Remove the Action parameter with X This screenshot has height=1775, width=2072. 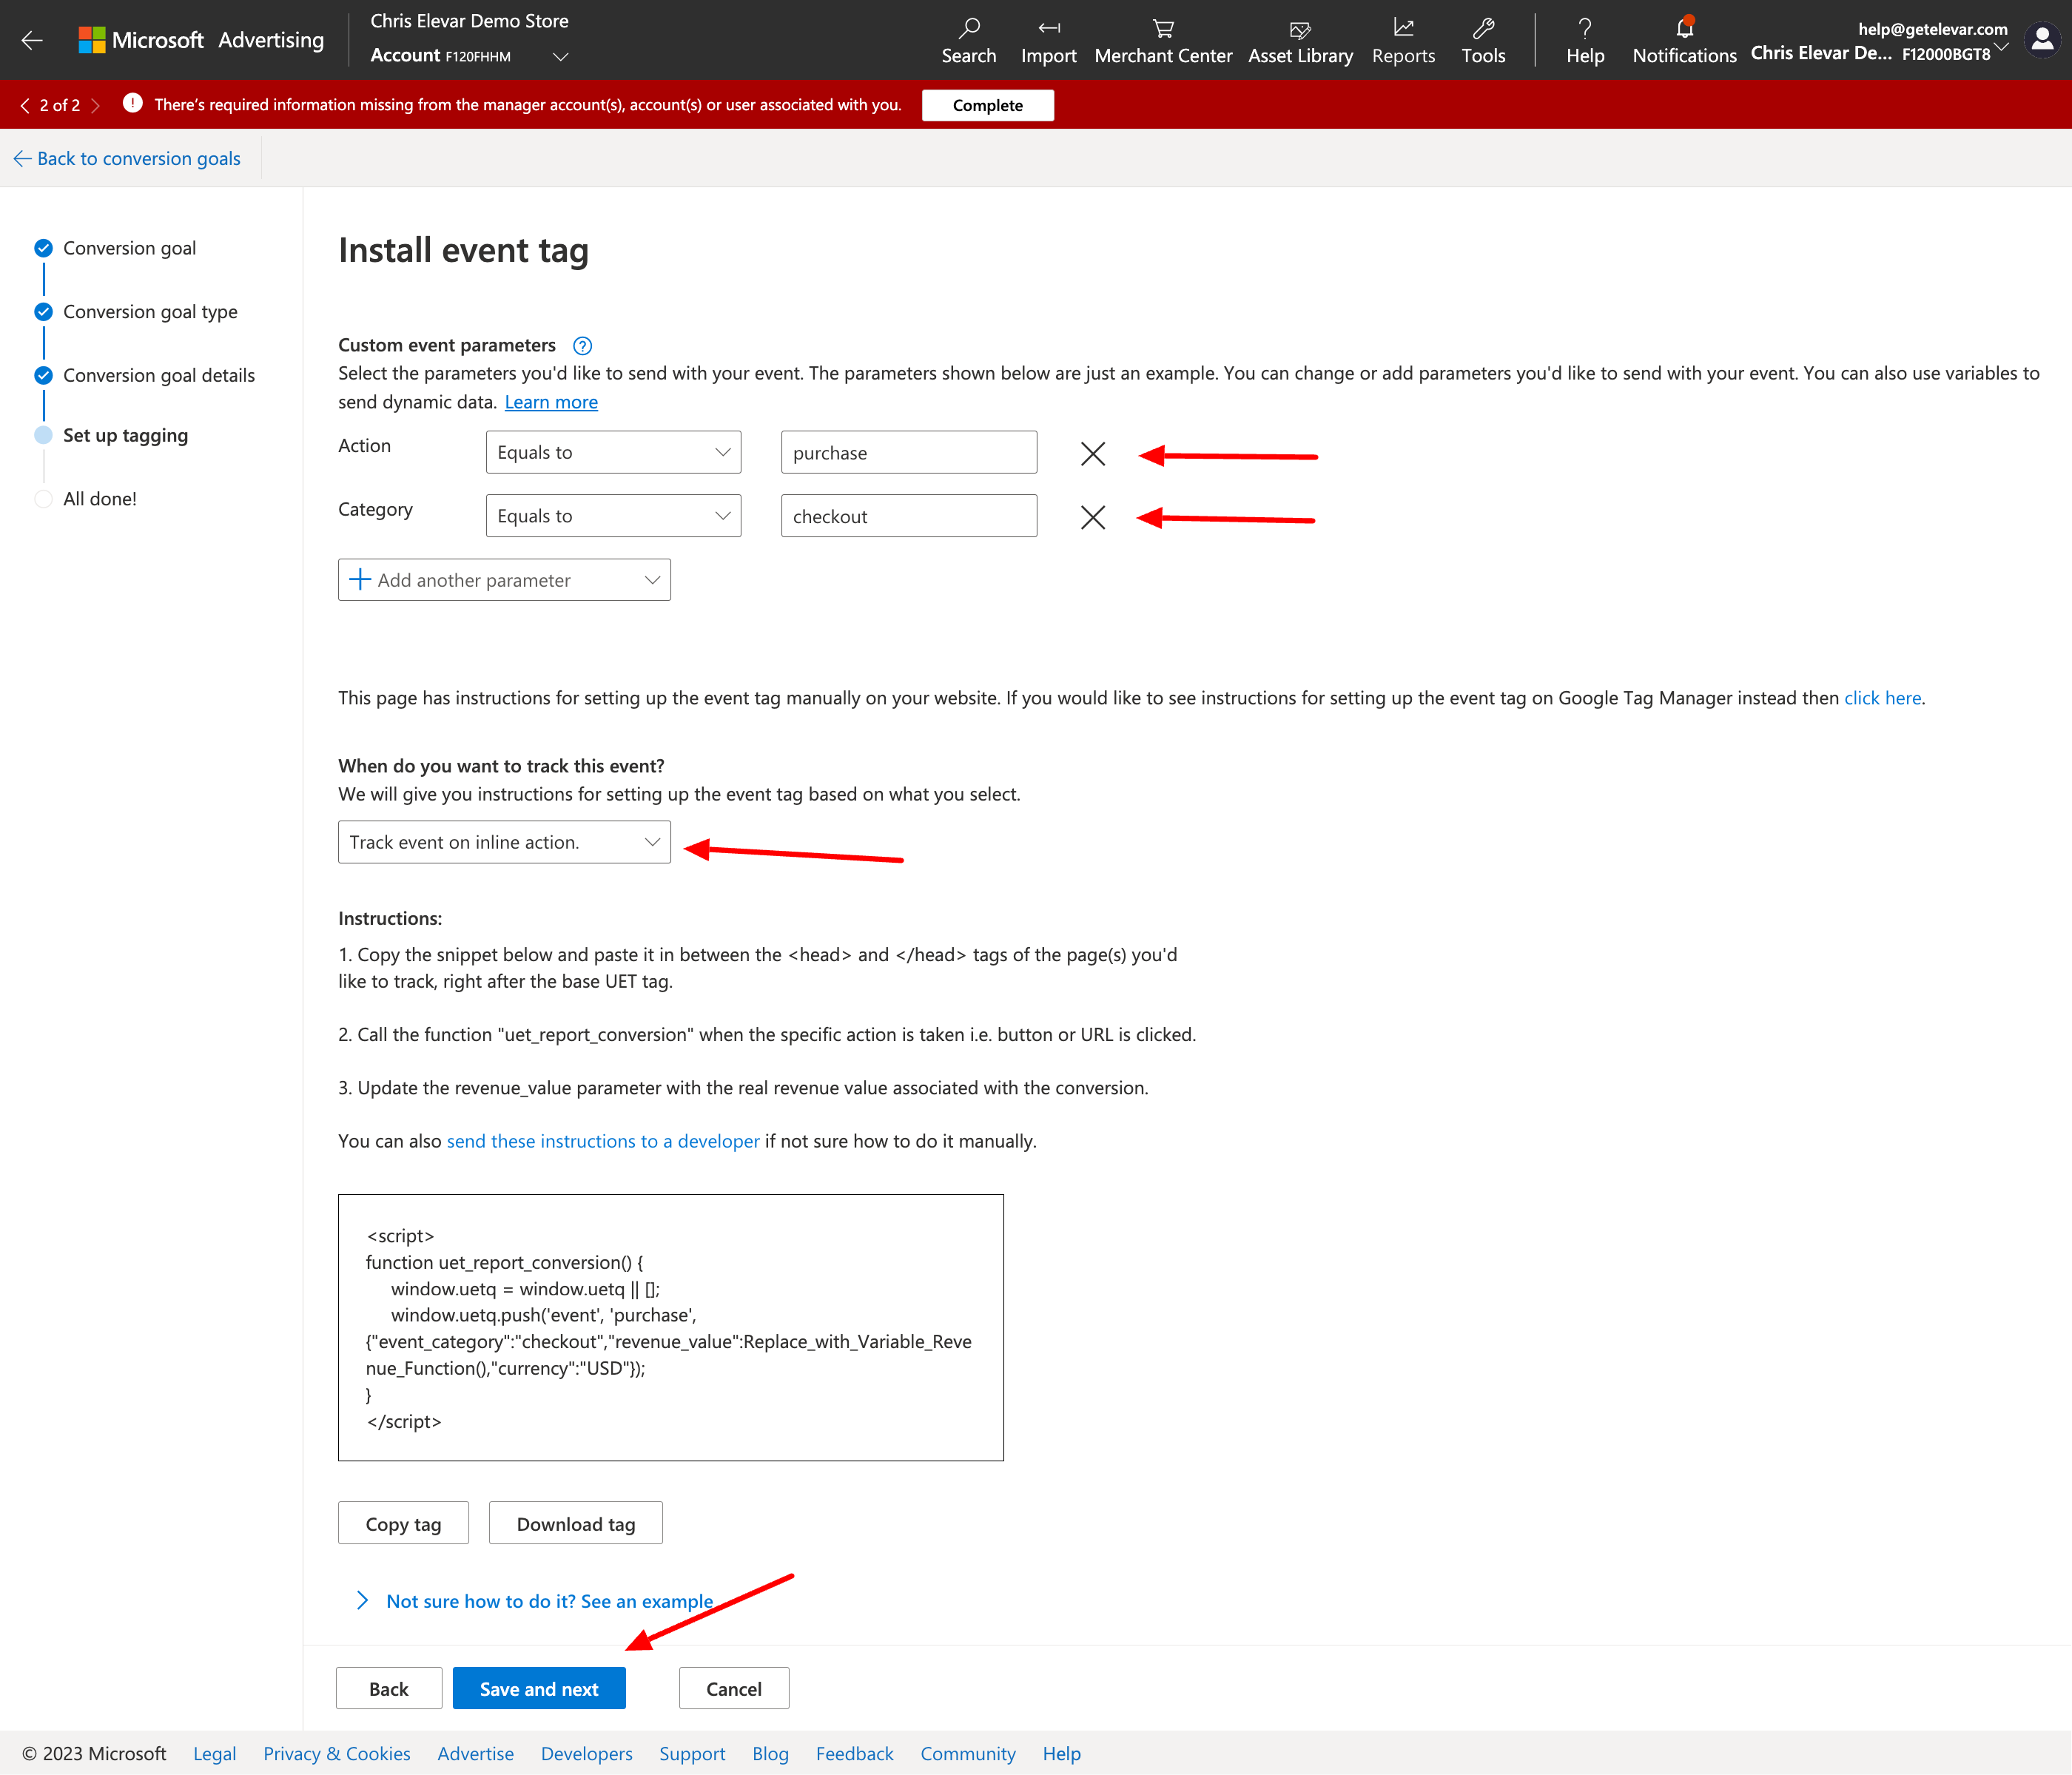pos(1092,454)
